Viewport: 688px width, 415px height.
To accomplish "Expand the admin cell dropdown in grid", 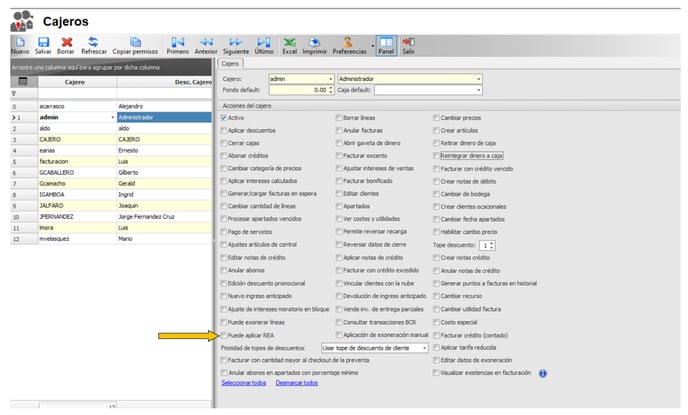I will coord(113,118).
